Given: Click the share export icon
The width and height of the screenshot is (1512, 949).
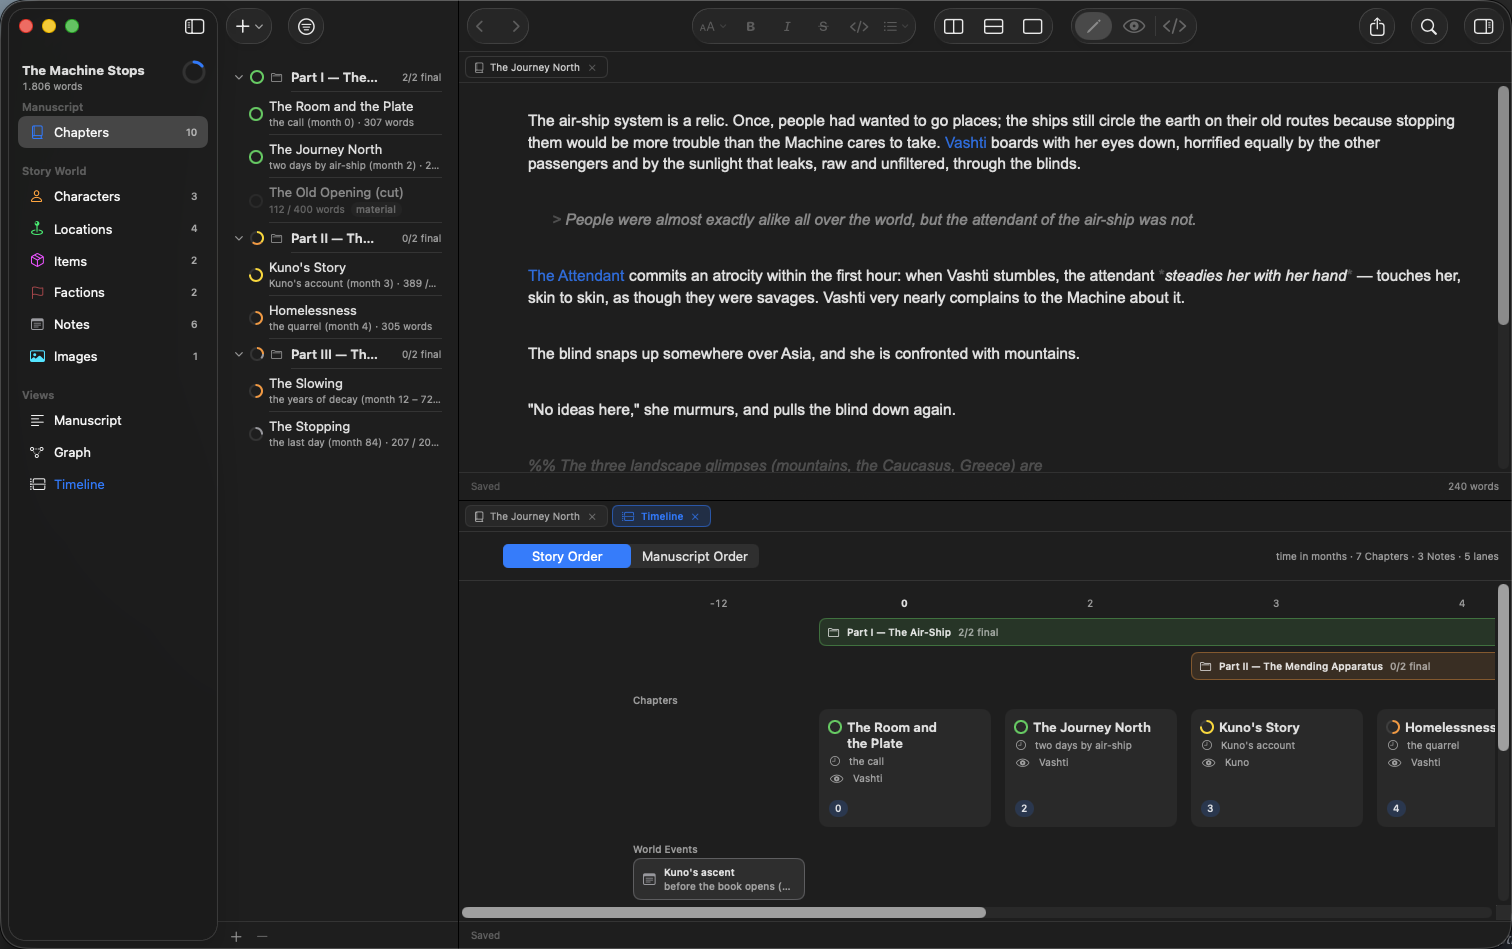Looking at the screenshot, I should [x=1377, y=27].
